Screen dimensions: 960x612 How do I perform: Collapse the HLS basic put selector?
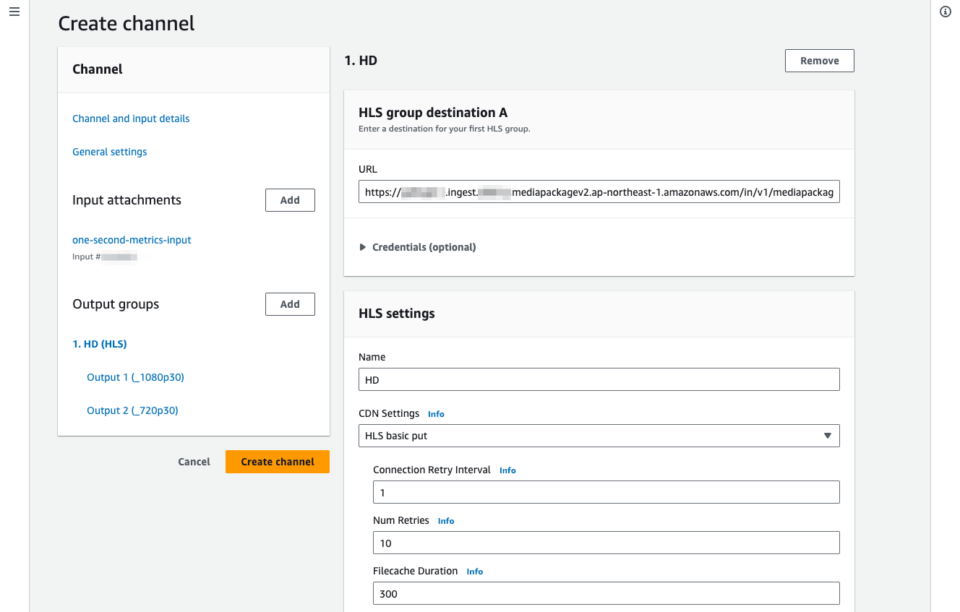pos(828,435)
